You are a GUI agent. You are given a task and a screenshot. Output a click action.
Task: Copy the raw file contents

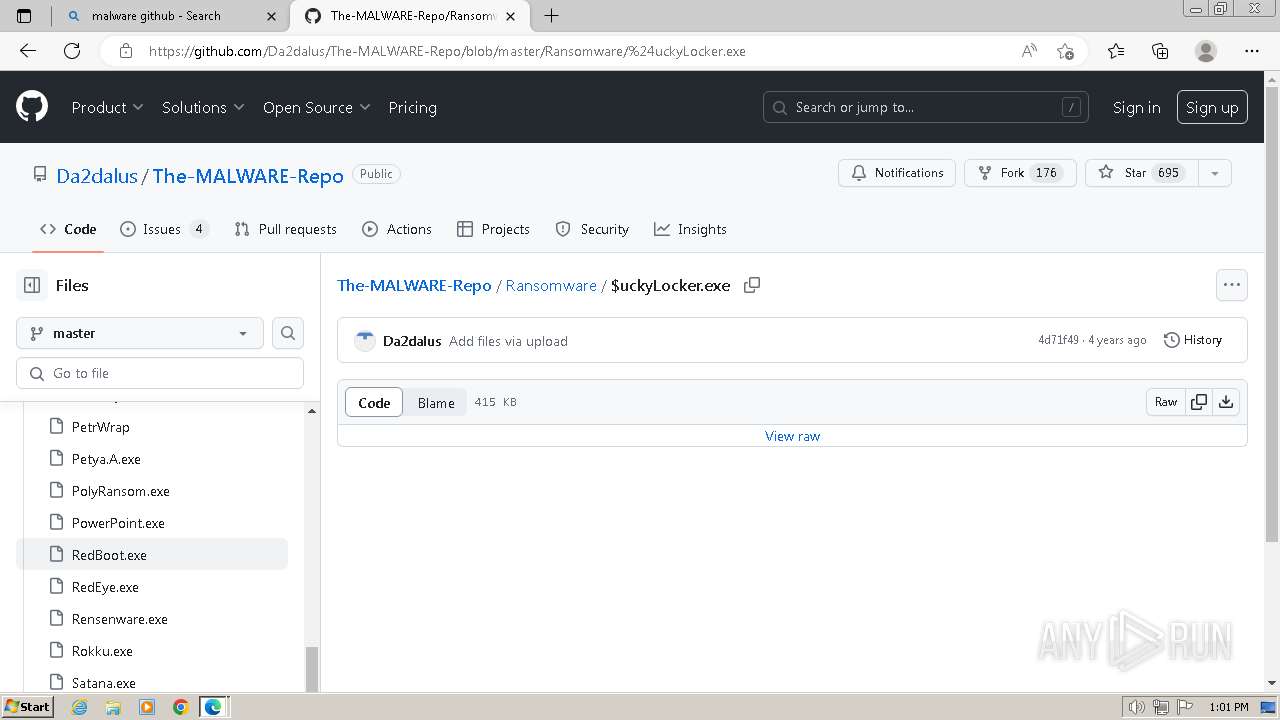[1199, 402]
